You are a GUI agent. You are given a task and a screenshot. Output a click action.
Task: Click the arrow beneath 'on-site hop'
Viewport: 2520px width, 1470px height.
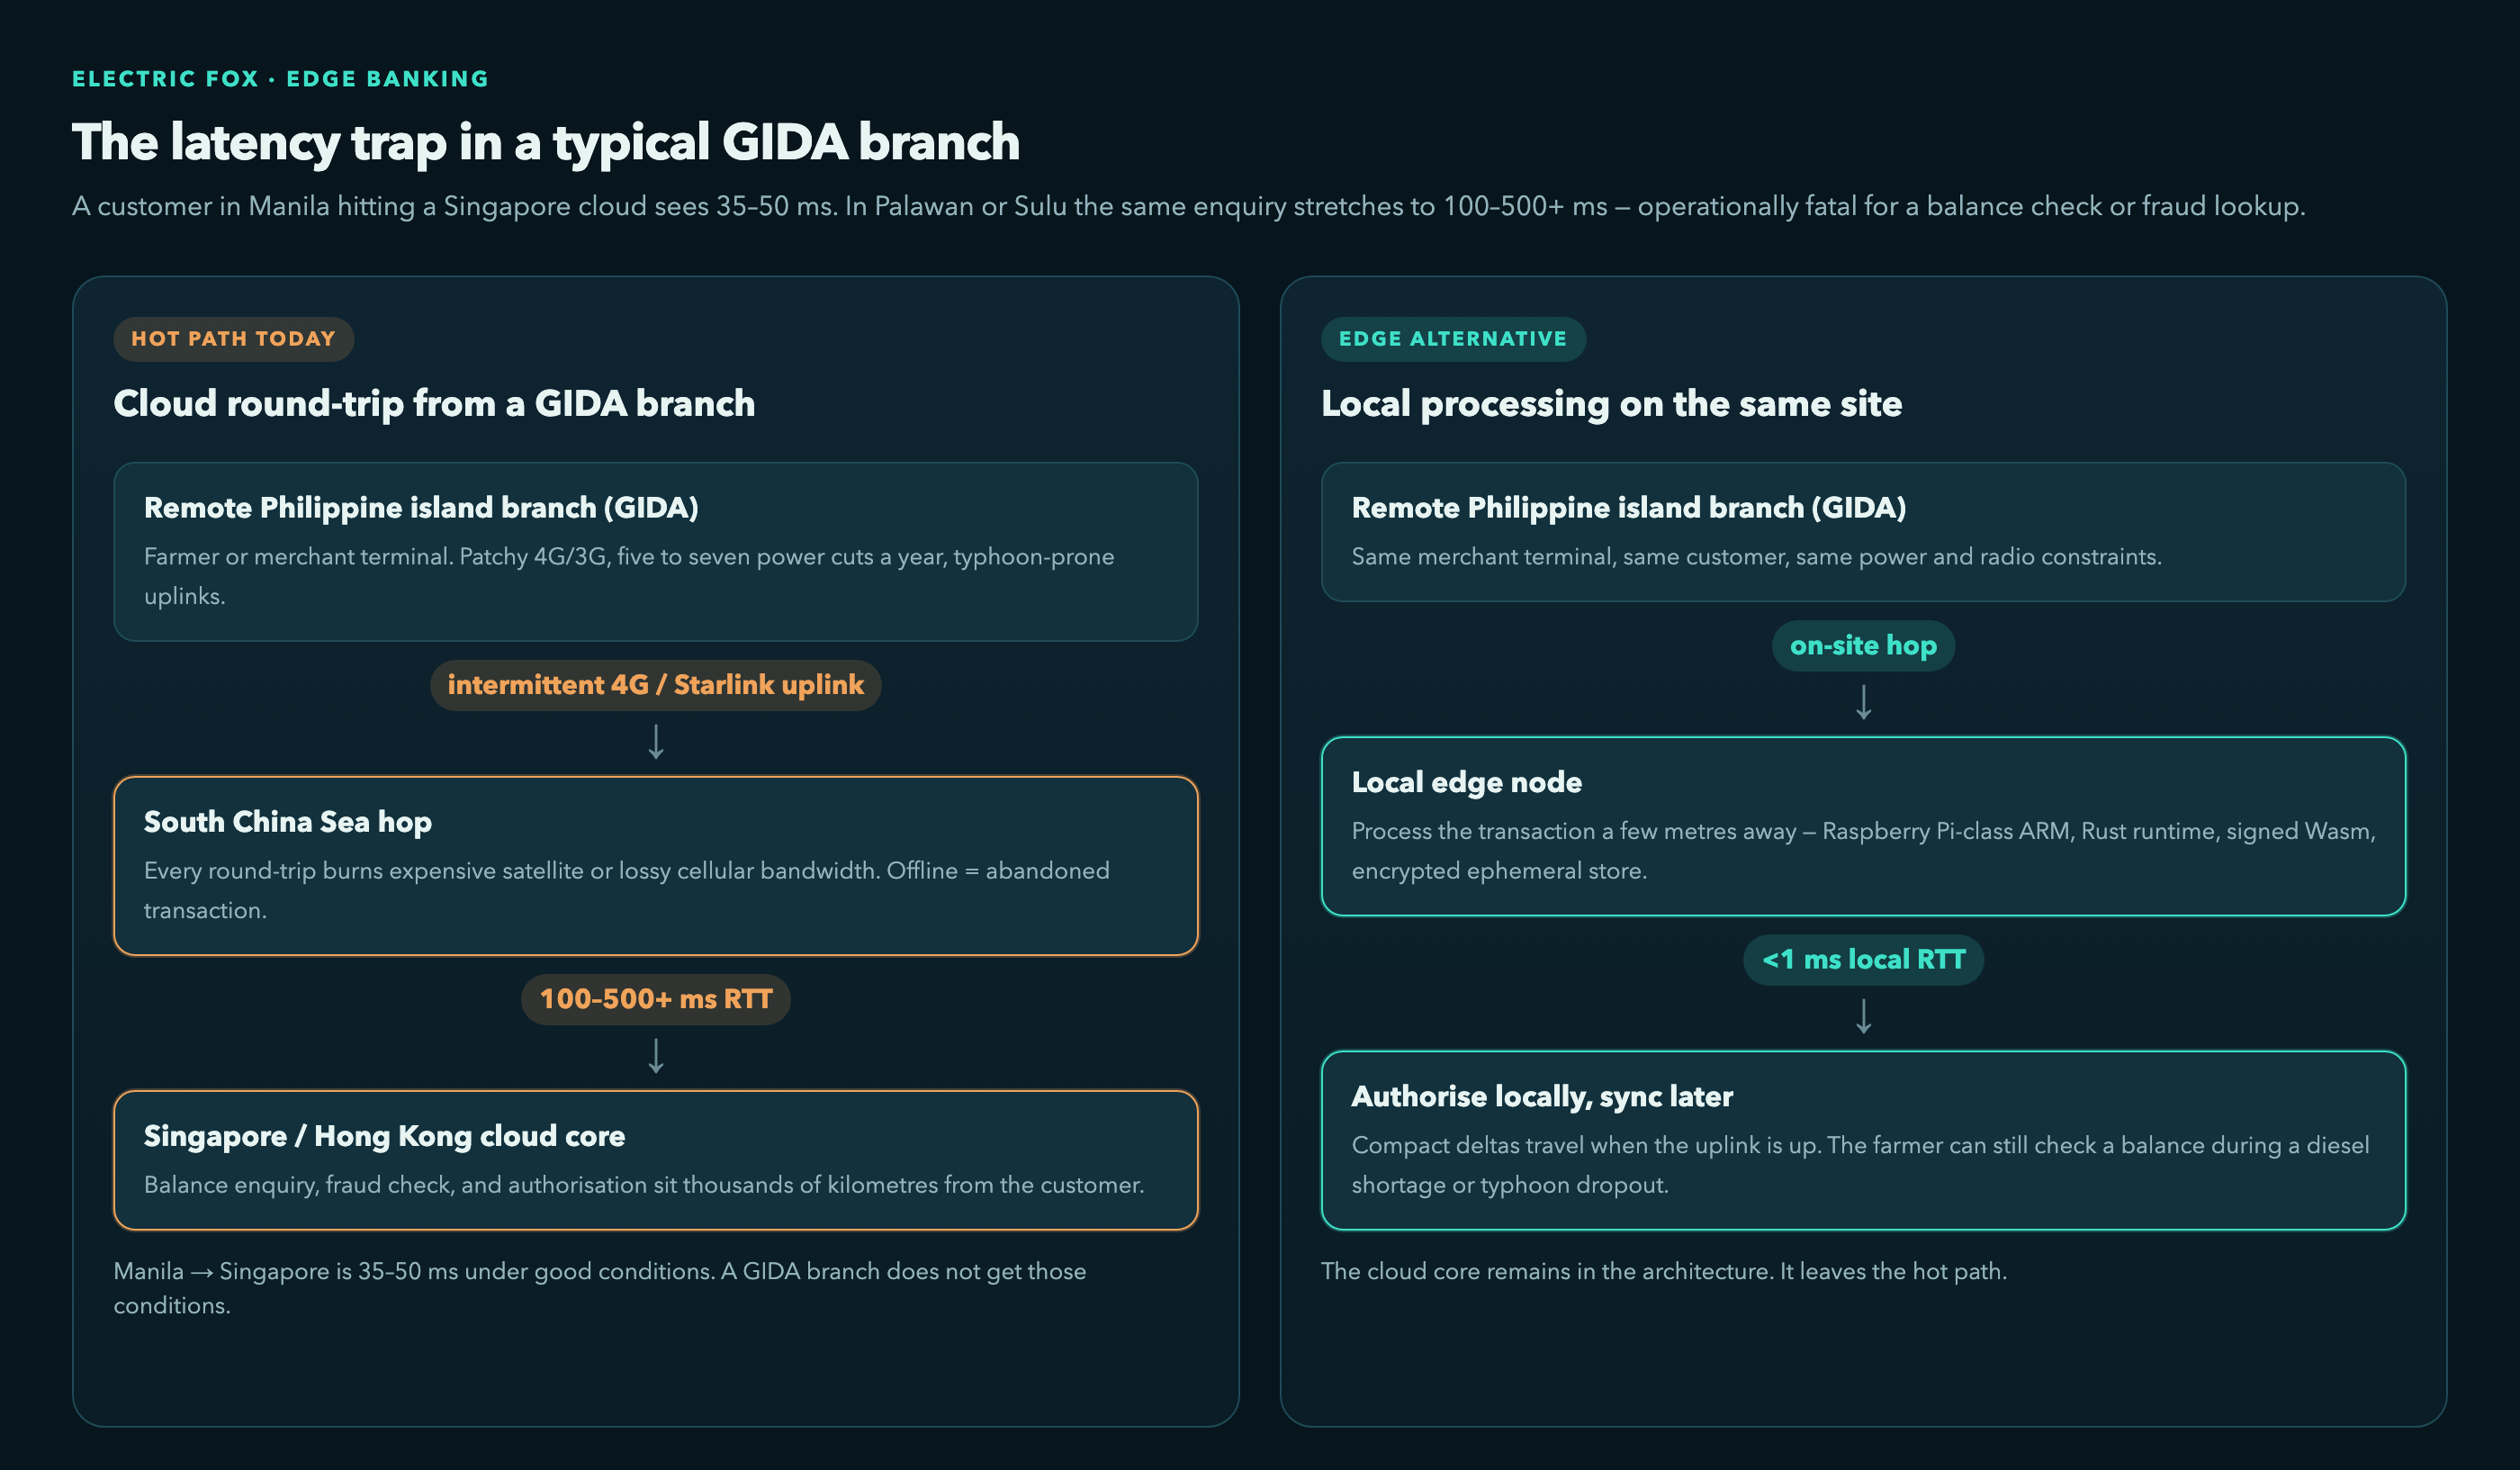(1863, 702)
